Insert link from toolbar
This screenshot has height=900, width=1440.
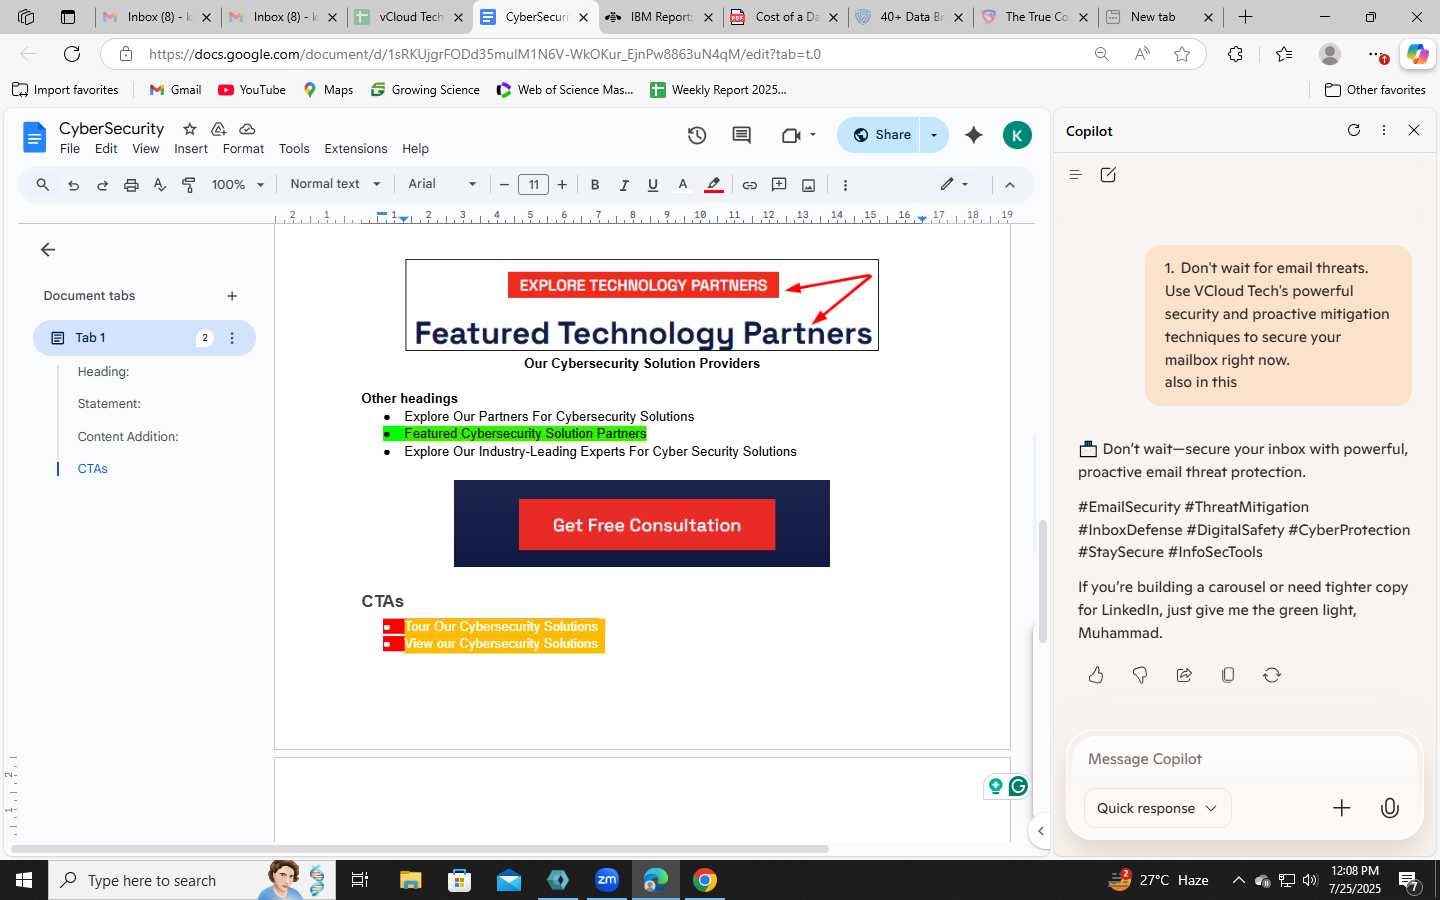pyautogui.click(x=749, y=185)
